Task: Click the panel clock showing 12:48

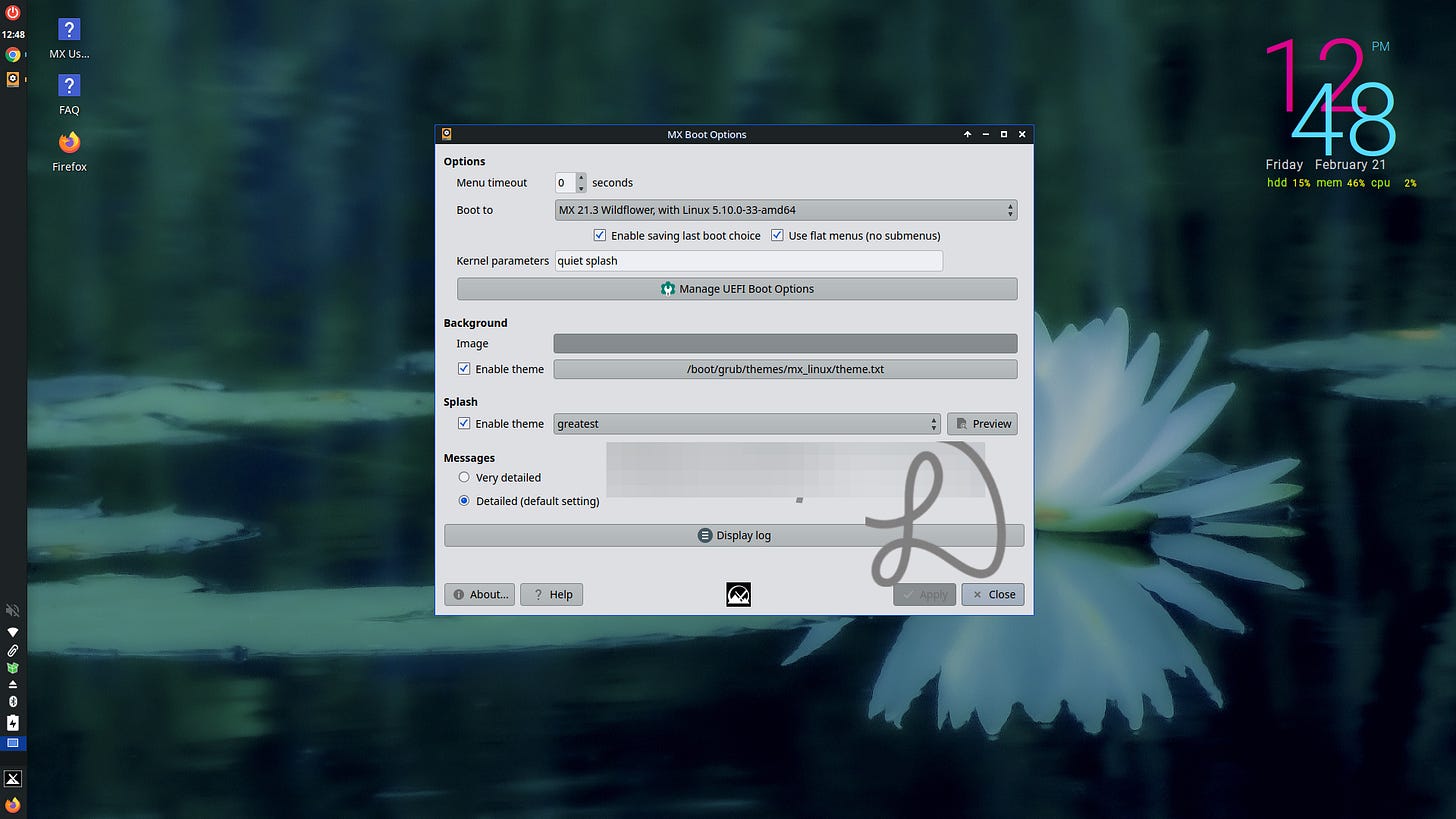Action: 13,34
